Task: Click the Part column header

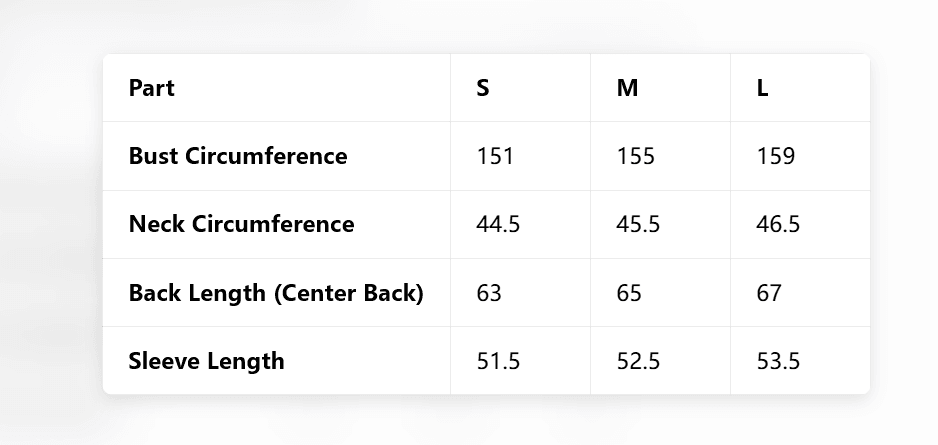Action: (152, 88)
